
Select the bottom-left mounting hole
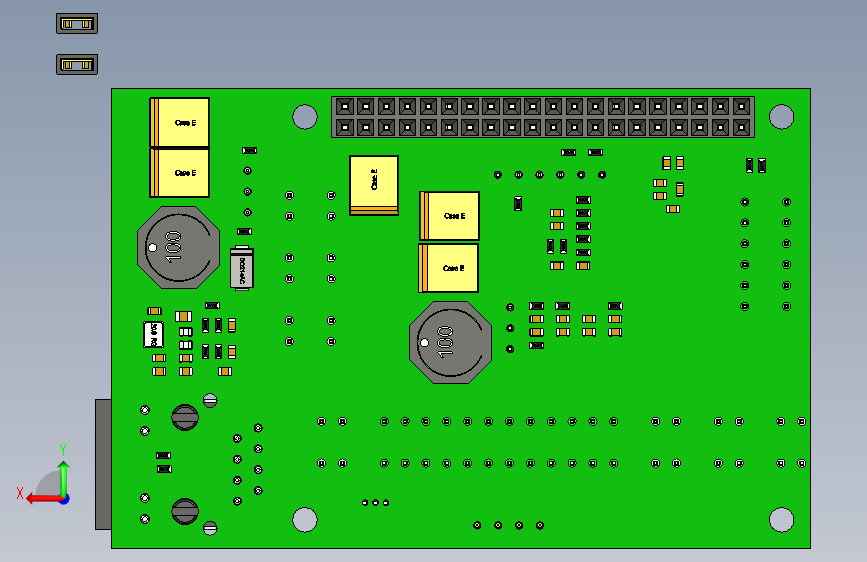click(x=305, y=519)
